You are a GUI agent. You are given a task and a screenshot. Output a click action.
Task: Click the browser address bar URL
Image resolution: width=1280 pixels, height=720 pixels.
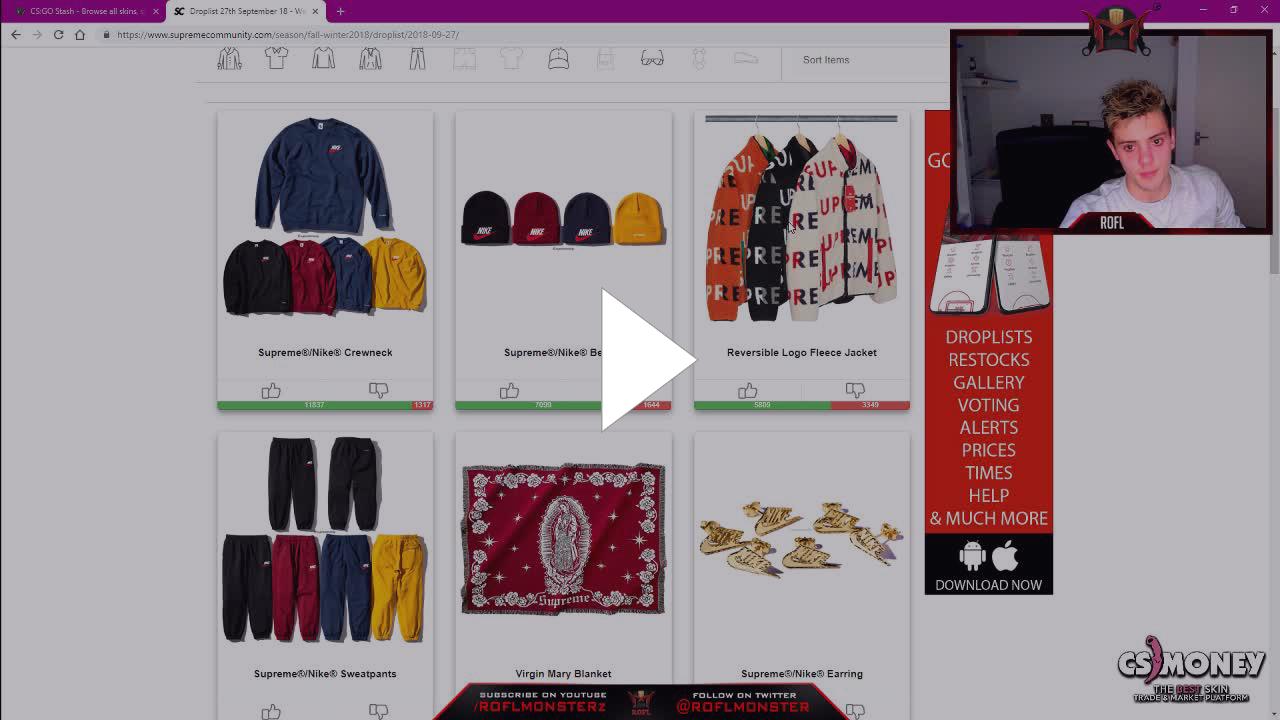[288, 34]
